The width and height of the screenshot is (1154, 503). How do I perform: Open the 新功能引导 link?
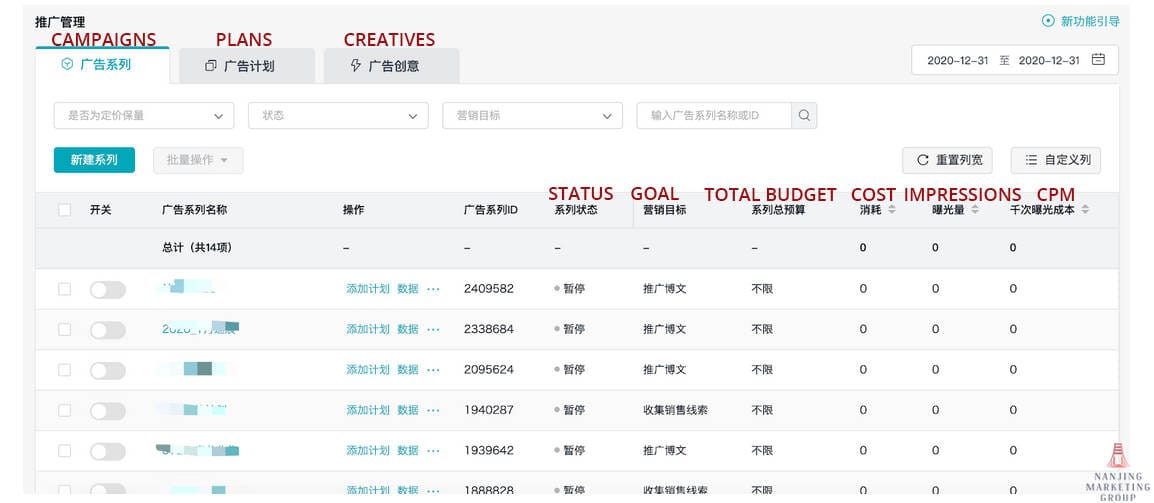point(1090,21)
